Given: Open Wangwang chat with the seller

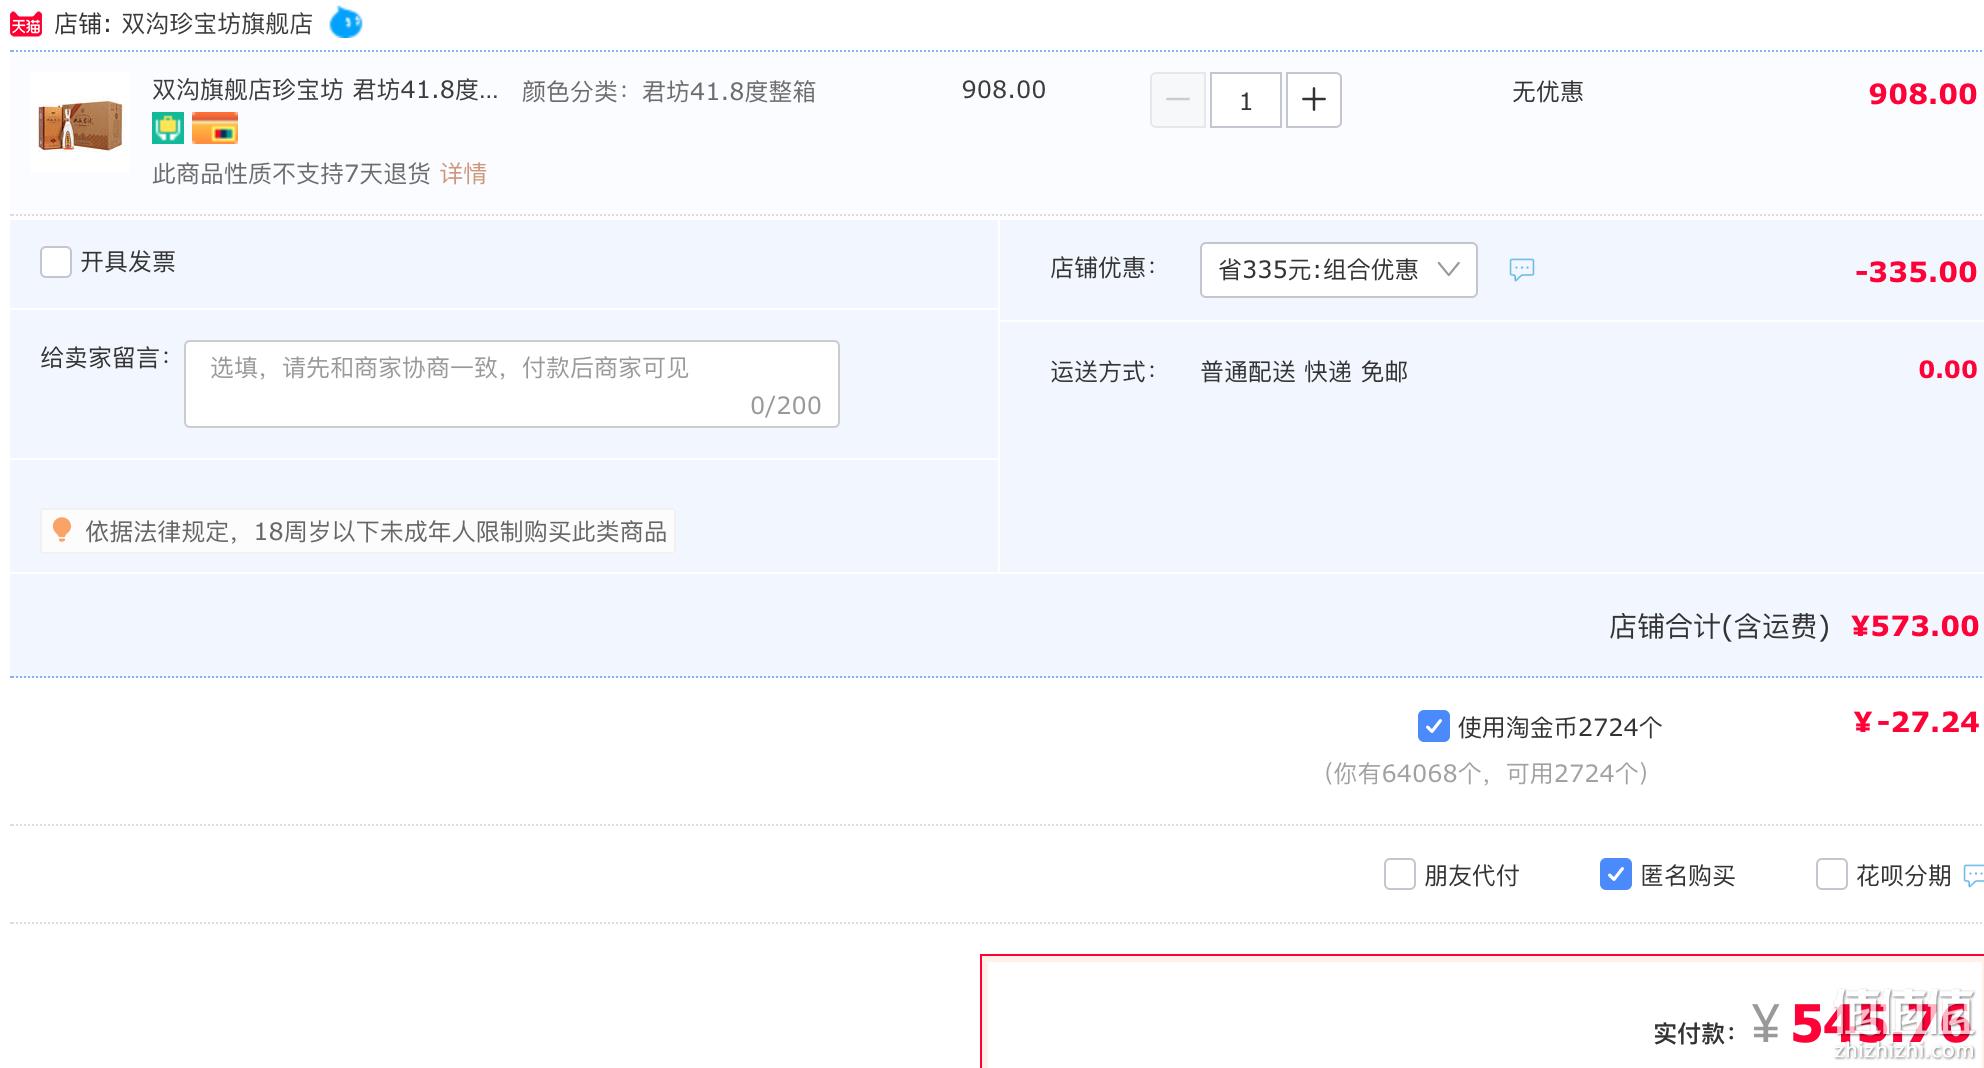Looking at the screenshot, I should 346,22.
